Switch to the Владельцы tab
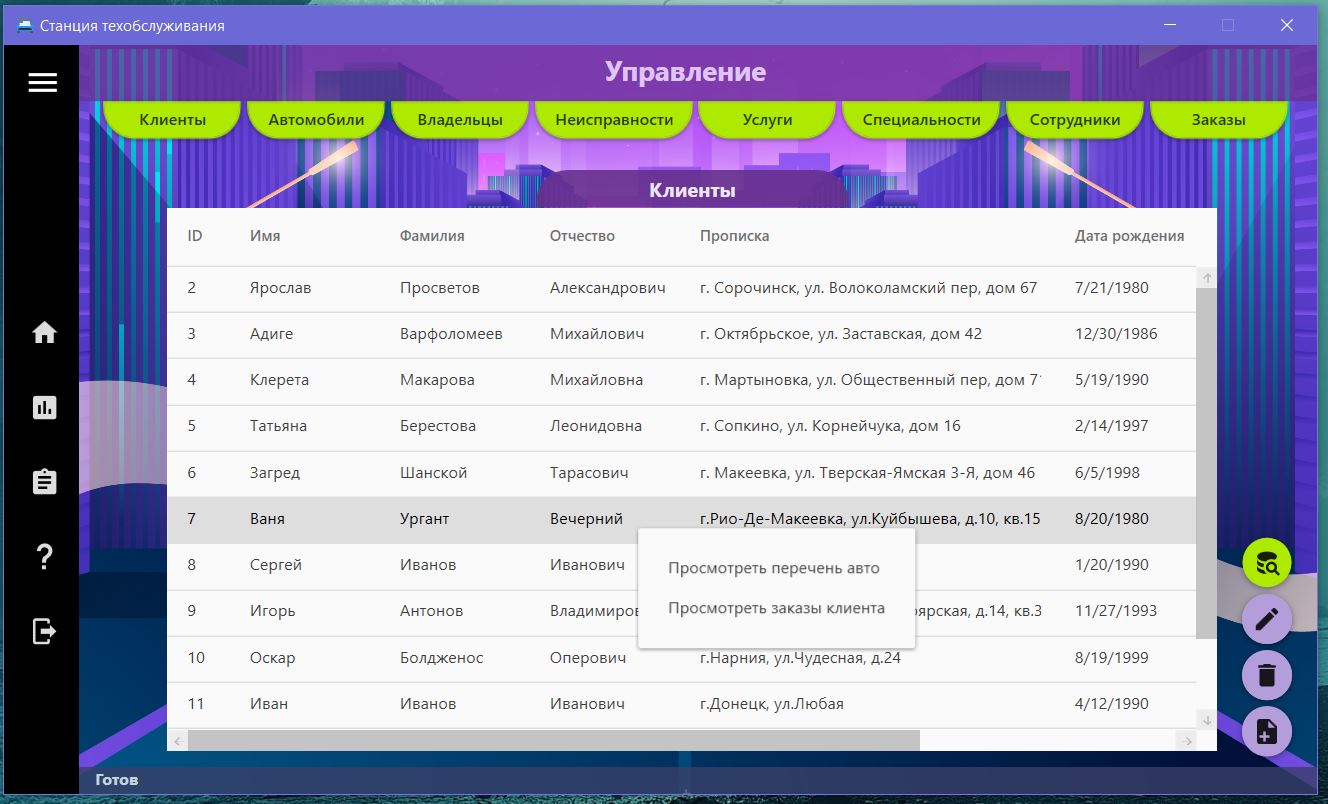The width and height of the screenshot is (1328, 804). tap(460, 120)
